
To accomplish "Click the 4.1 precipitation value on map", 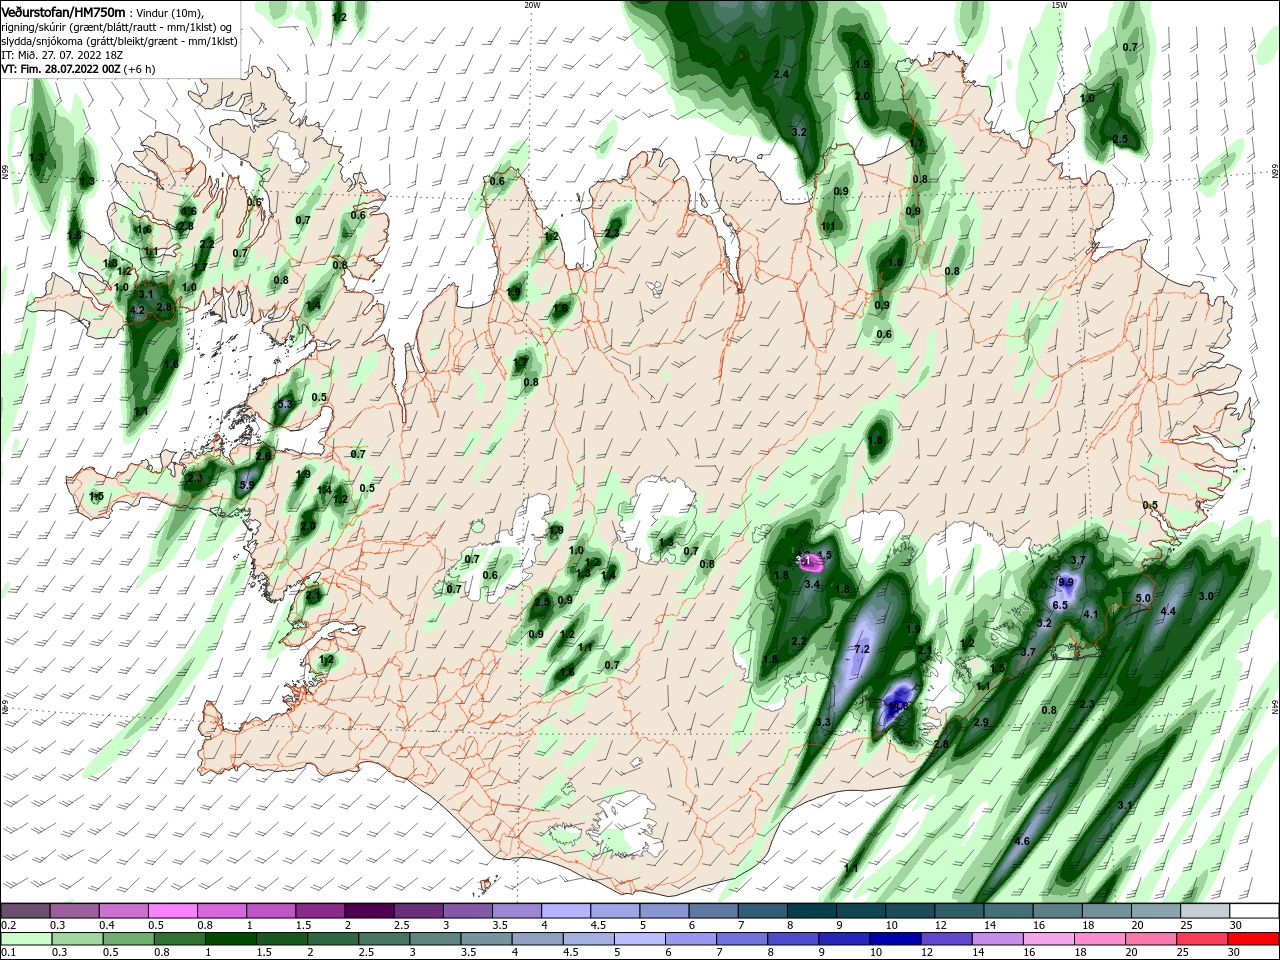I will point(1091,614).
